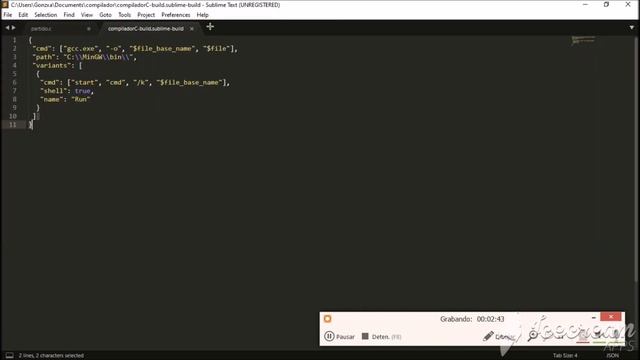This screenshot has height=360, width=640.
Task: Click the minimap preview
Action: 584,40
